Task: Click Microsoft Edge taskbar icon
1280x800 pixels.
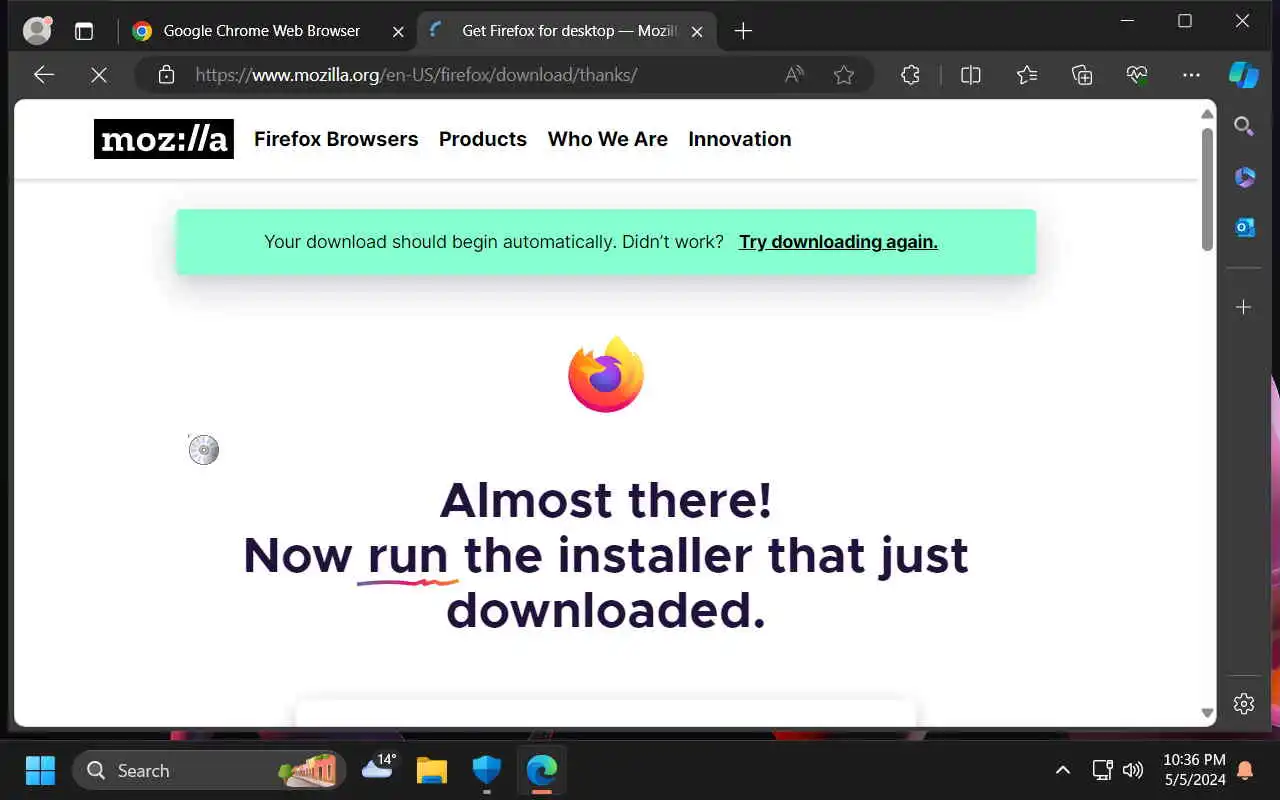Action: [541, 771]
